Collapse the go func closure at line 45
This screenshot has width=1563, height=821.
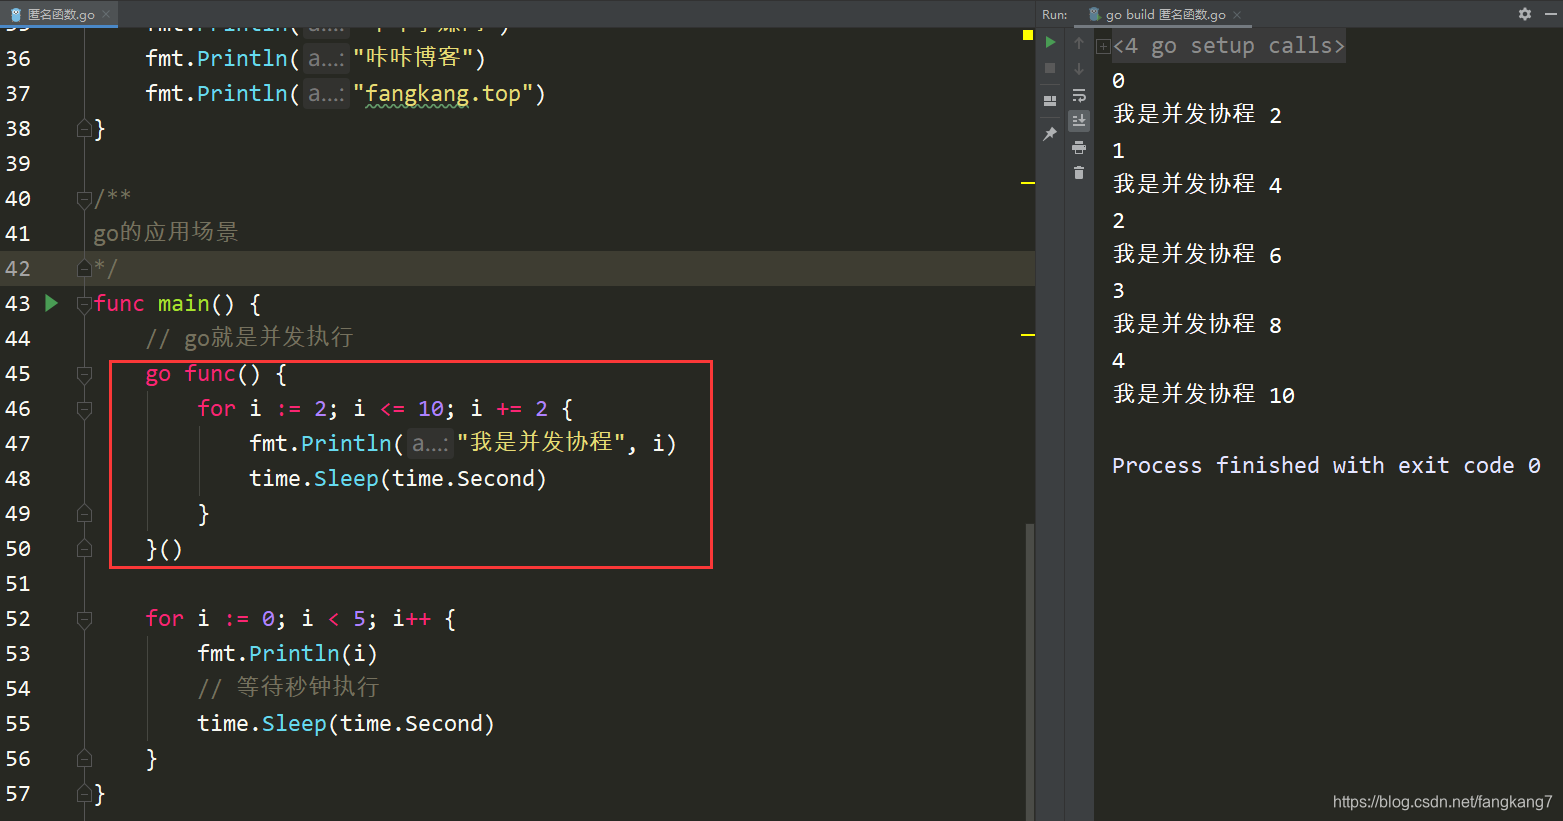click(84, 374)
